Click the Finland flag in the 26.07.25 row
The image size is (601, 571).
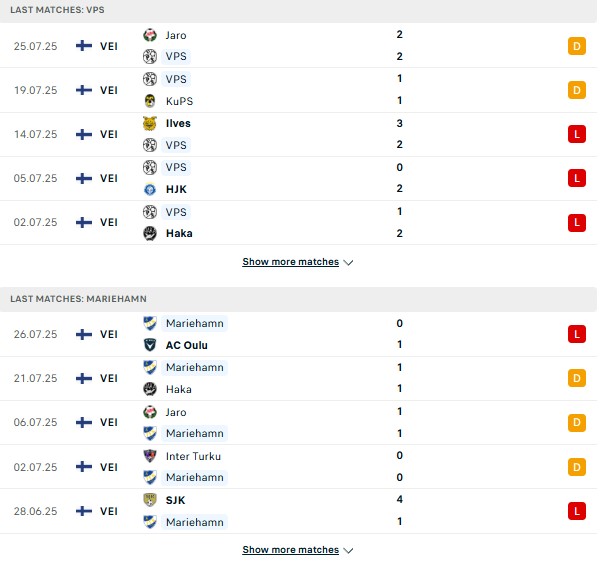(84, 335)
